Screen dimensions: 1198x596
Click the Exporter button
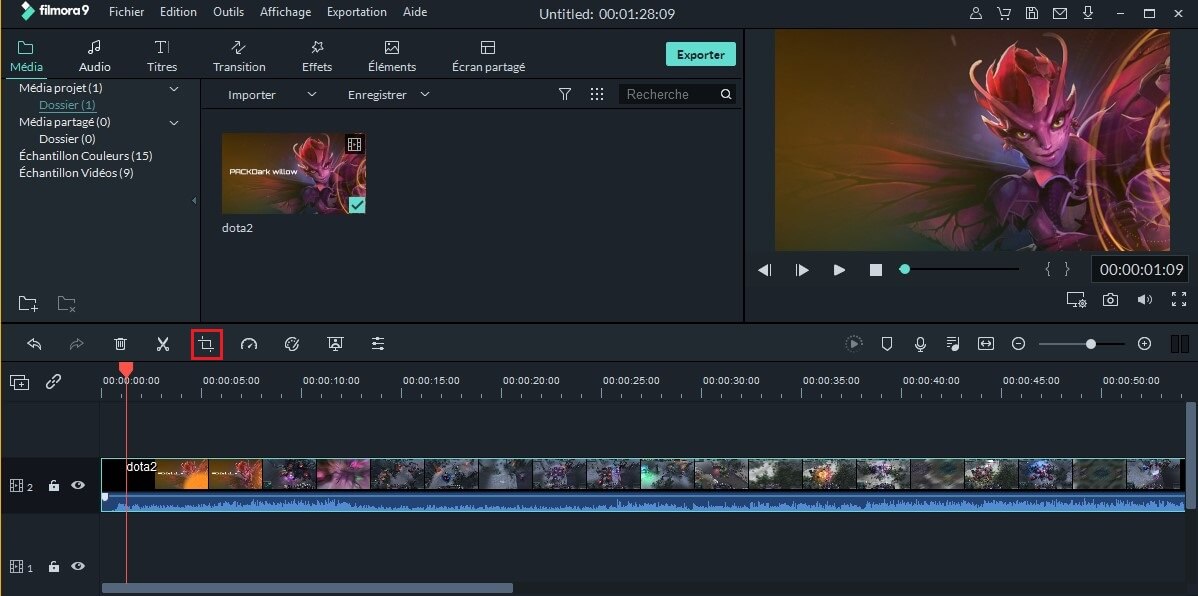pyautogui.click(x=701, y=54)
